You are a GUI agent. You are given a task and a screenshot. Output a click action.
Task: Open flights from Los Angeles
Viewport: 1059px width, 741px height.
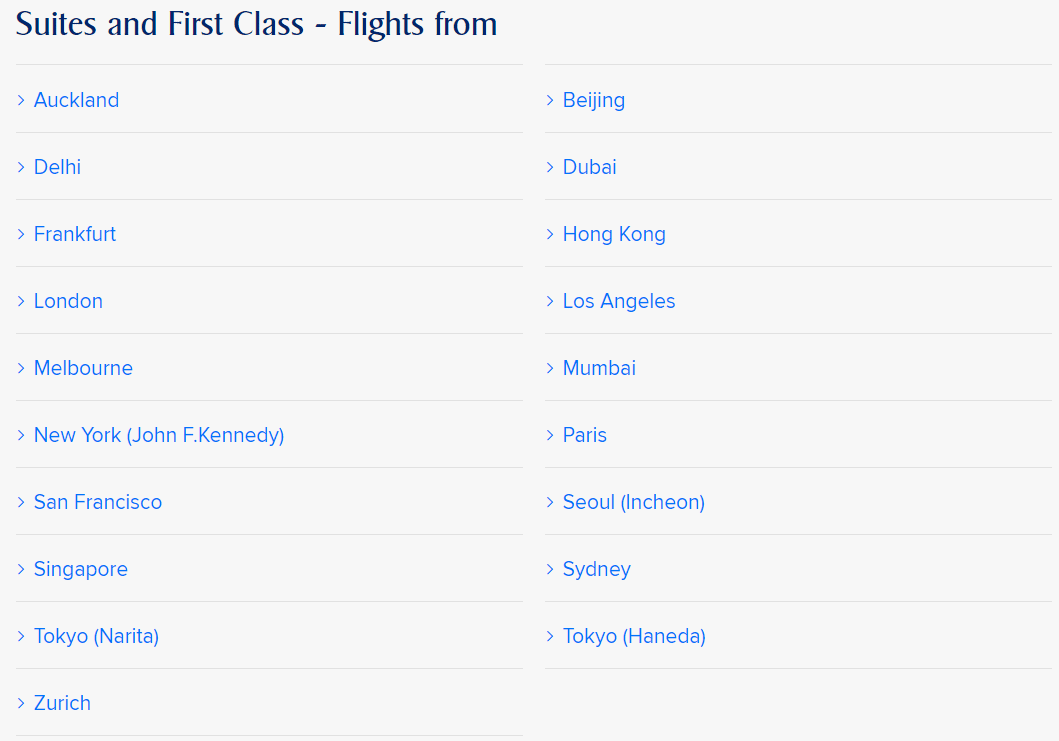[x=618, y=301]
